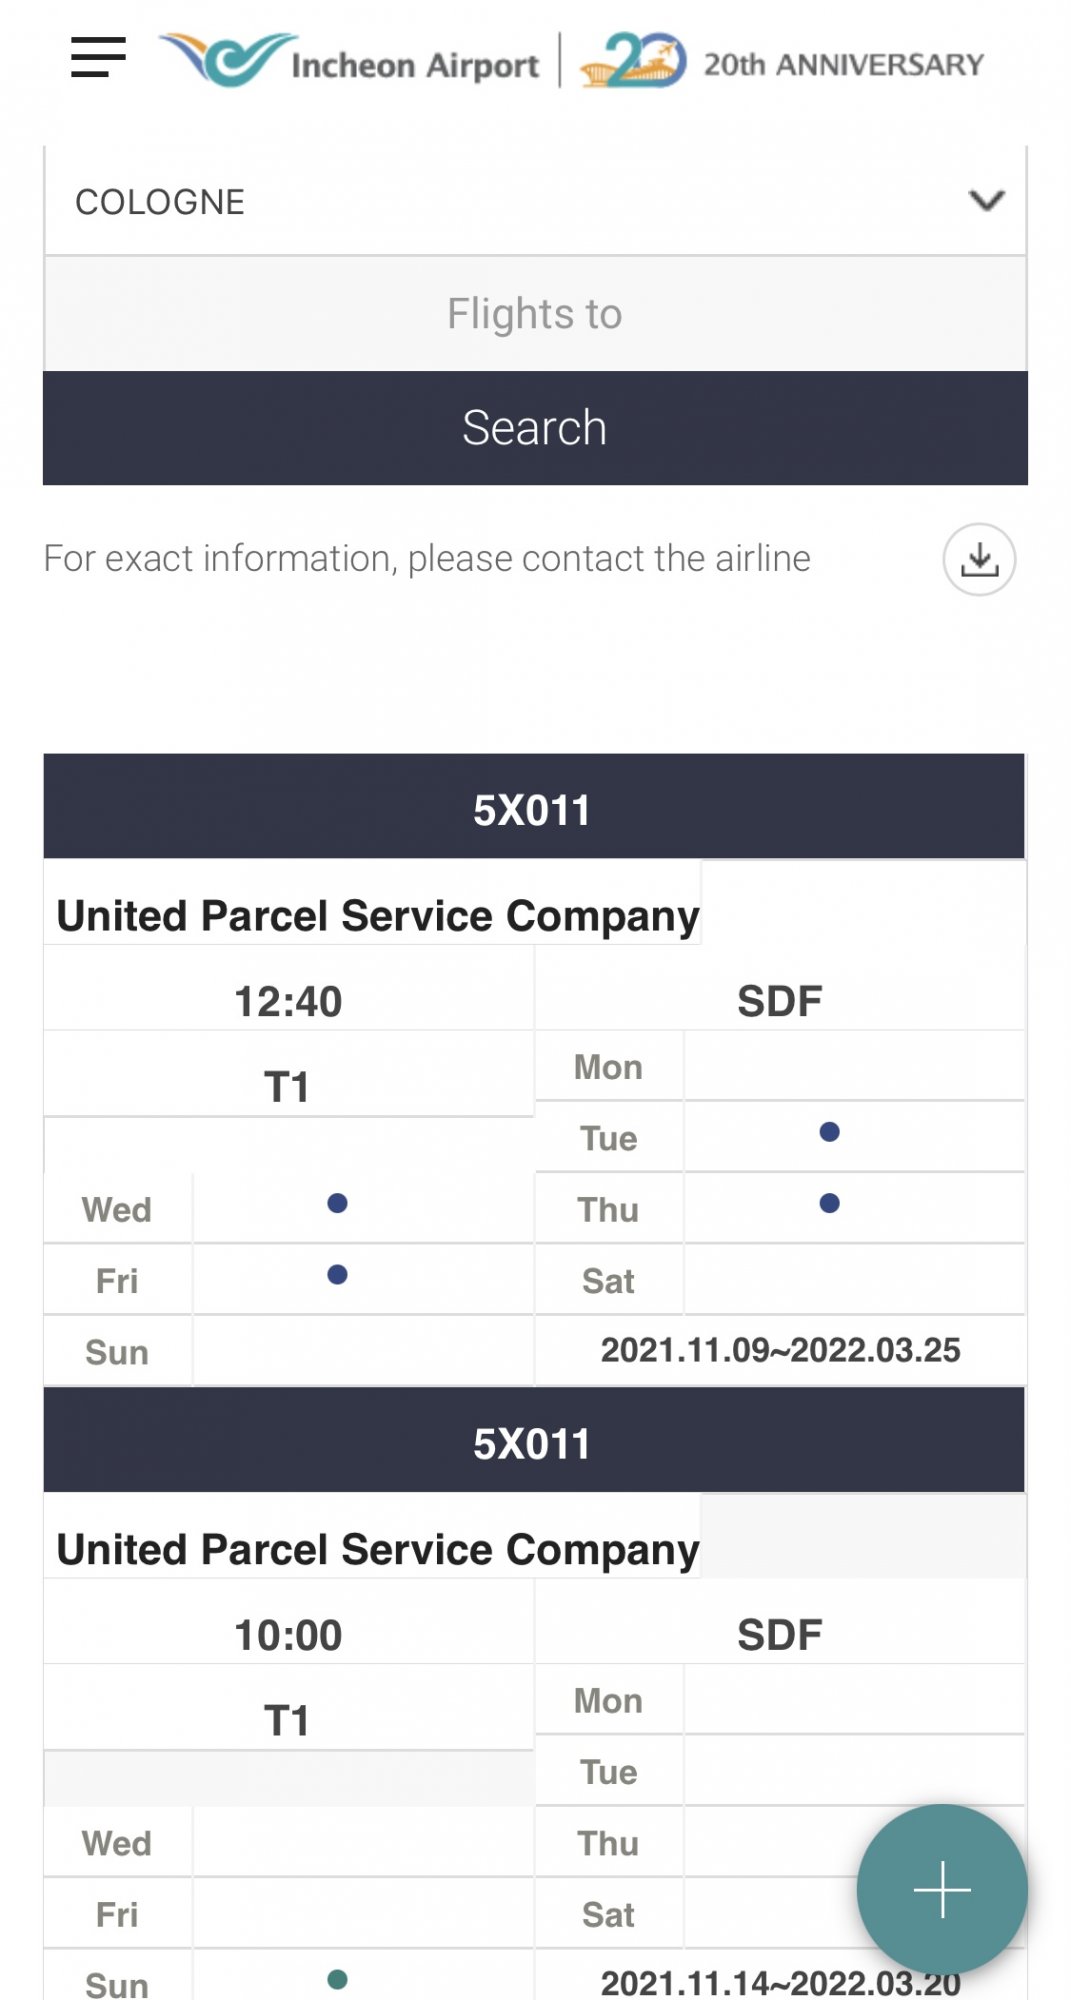Click the Incheon Airport logo
1071x2000 pixels.
click(350, 61)
